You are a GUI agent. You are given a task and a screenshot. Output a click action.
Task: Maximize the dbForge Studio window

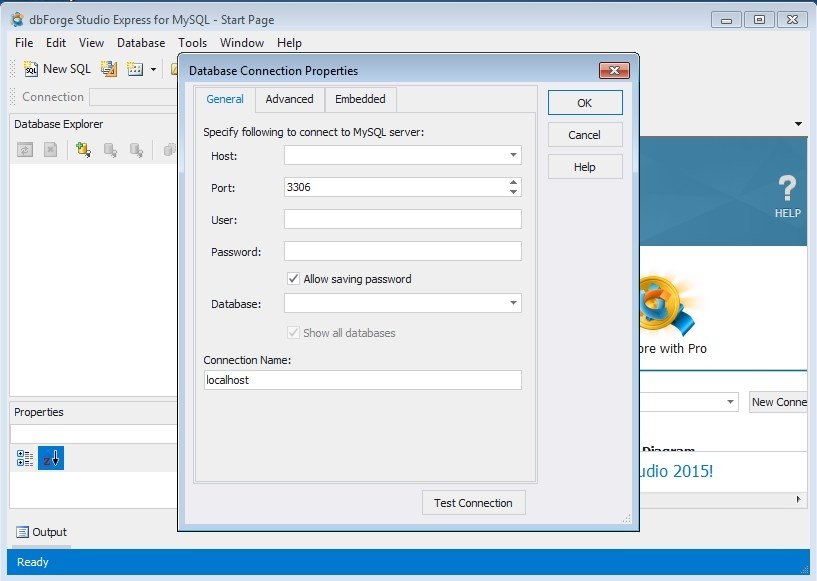(759, 20)
